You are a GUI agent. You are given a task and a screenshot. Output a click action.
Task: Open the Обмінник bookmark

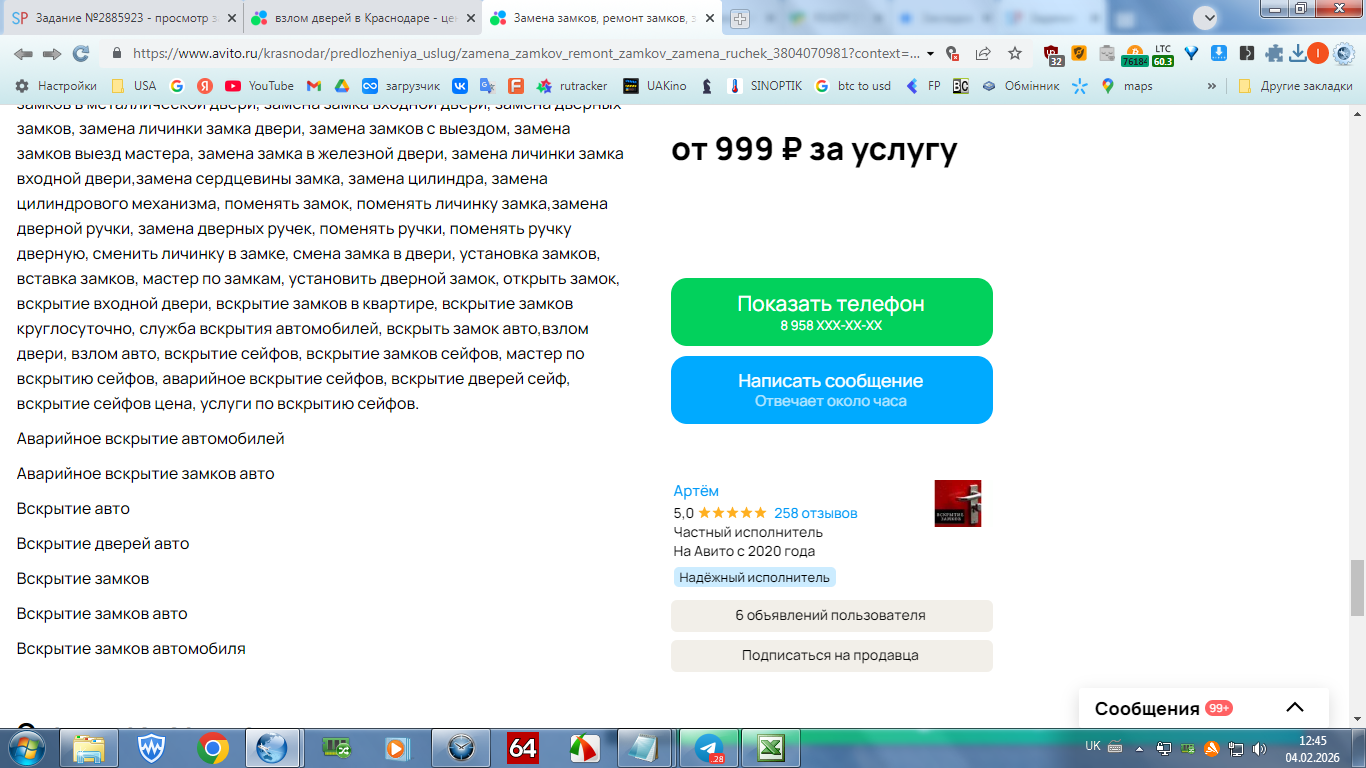click(1020, 86)
